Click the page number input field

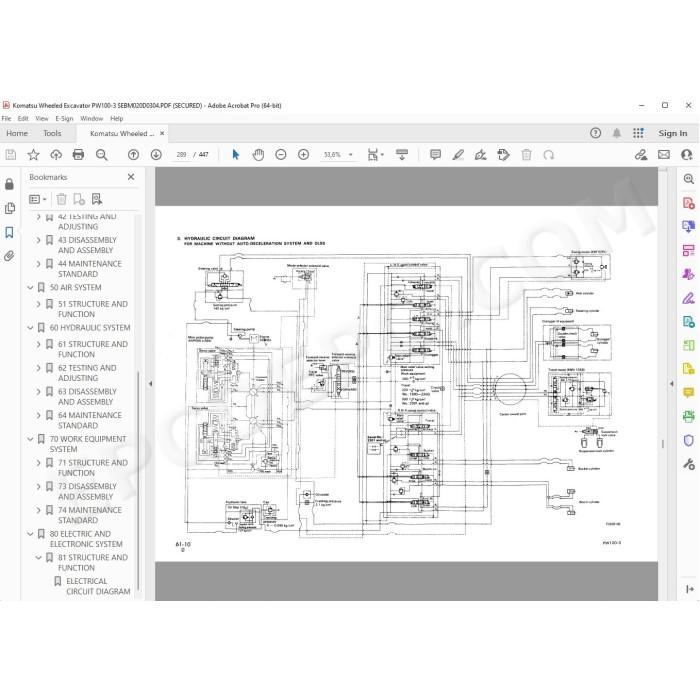click(181, 154)
